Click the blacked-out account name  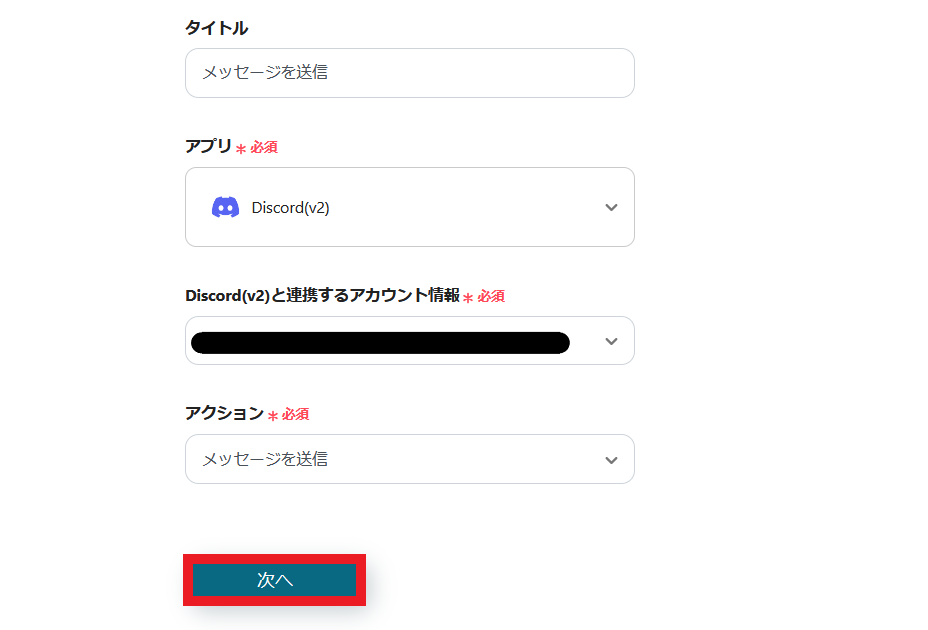[x=380, y=343]
